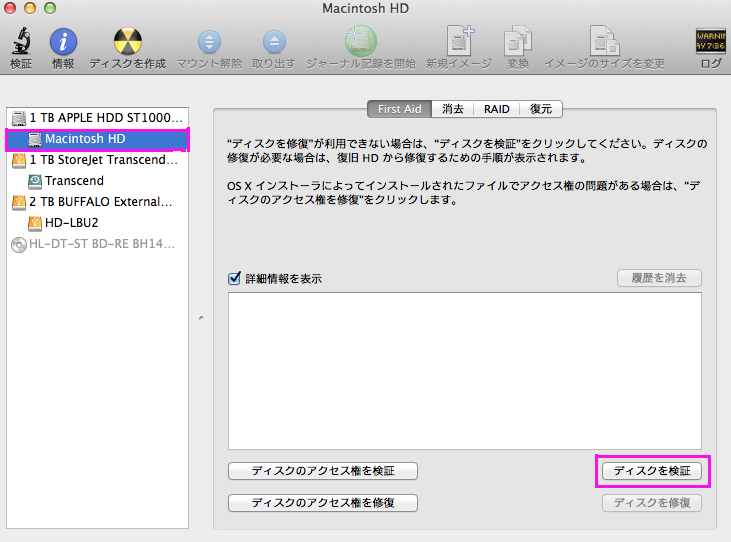Click the 検証 microscope toolbar icon
This screenshot has width=731, height=542.
click(21, 41)
